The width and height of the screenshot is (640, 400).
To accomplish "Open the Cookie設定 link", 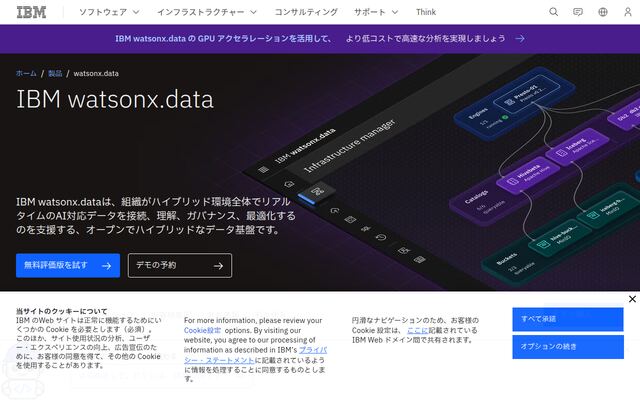I will point(202,330).
